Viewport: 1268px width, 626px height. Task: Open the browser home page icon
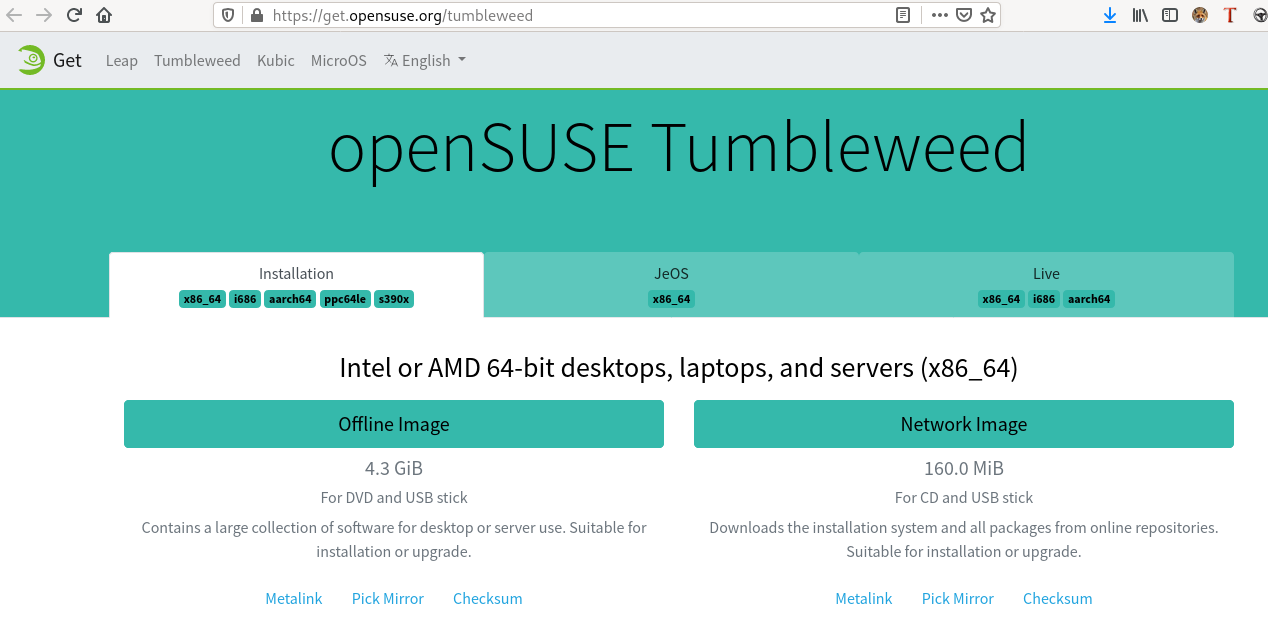click(104, 15)
